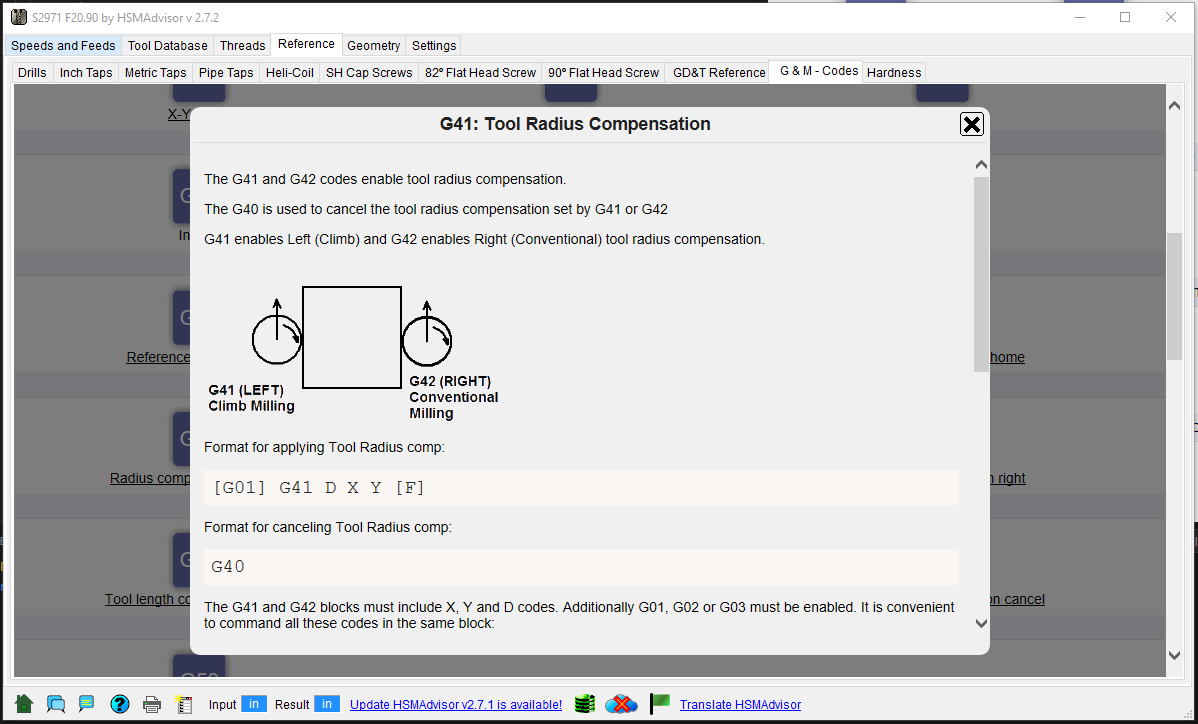
Task: Select the G & M - Codes tab
Action: pyautogui.click(x=818, y=71)
